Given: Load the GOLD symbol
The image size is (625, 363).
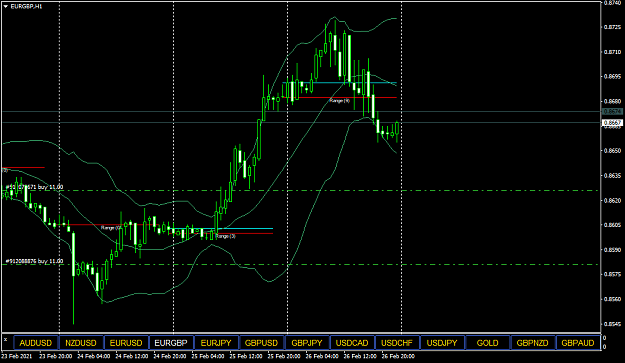Looking at the screenshot, I should [487, 343].
